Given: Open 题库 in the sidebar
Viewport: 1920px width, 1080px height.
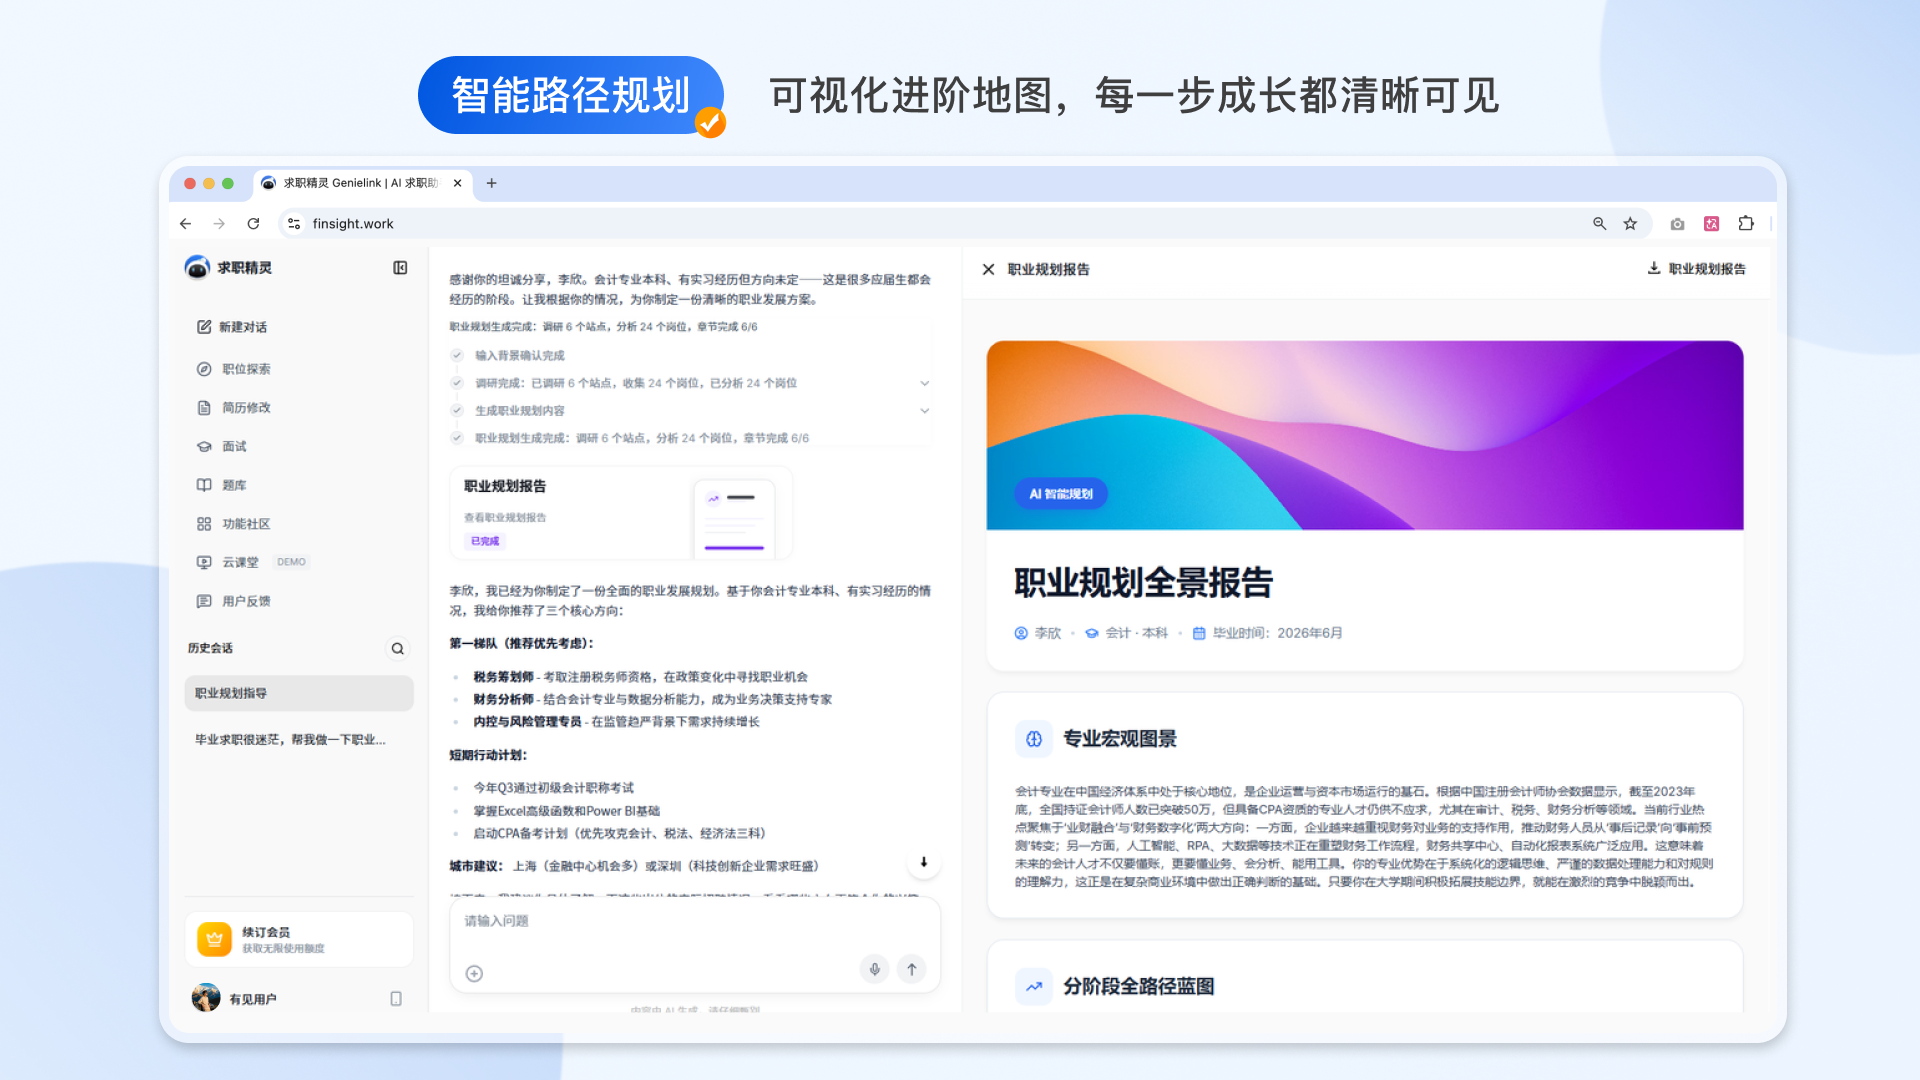Looking at the screenshot, I should pyautogui.click(x=222, y=485).
